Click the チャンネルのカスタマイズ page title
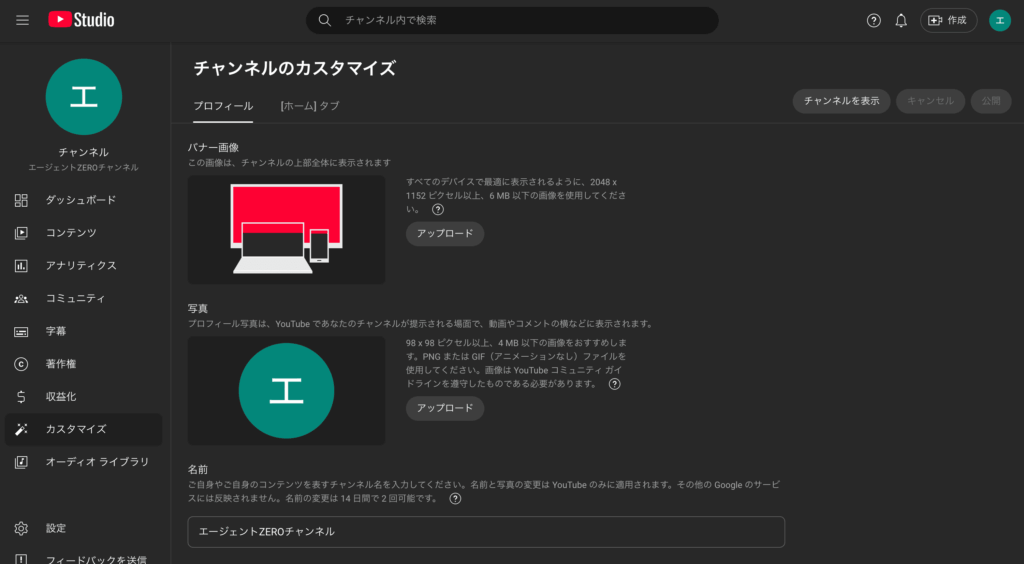Screen dimensions: 1024x564 point(295,69)
